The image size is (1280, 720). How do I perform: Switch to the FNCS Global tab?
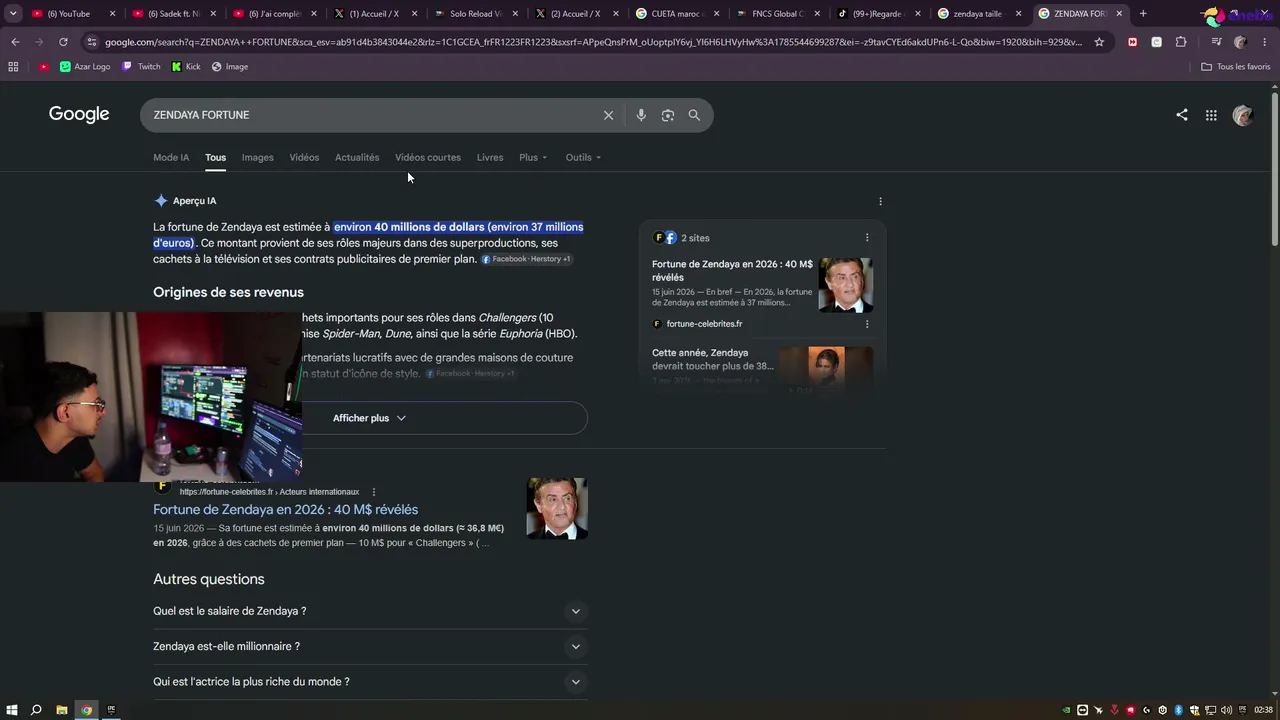point(778,14)
